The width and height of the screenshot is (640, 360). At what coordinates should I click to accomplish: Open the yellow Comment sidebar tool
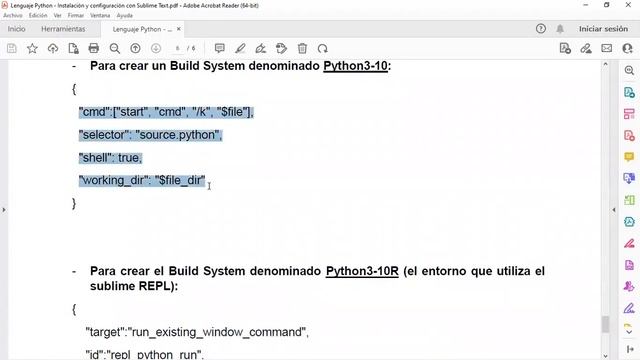pos(629,157)
